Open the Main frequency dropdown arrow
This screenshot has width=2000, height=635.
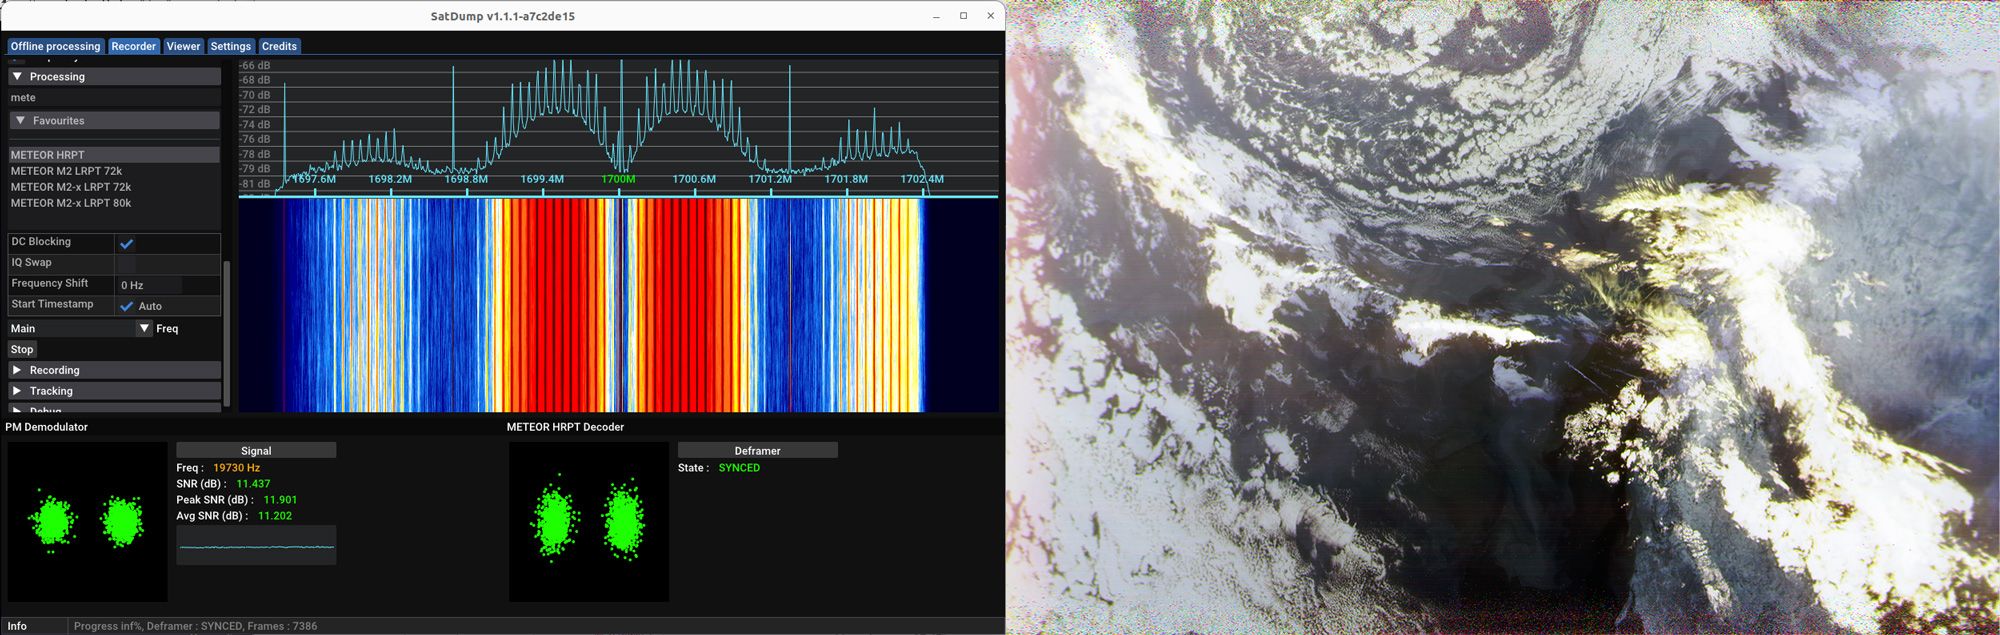(144, 328)
